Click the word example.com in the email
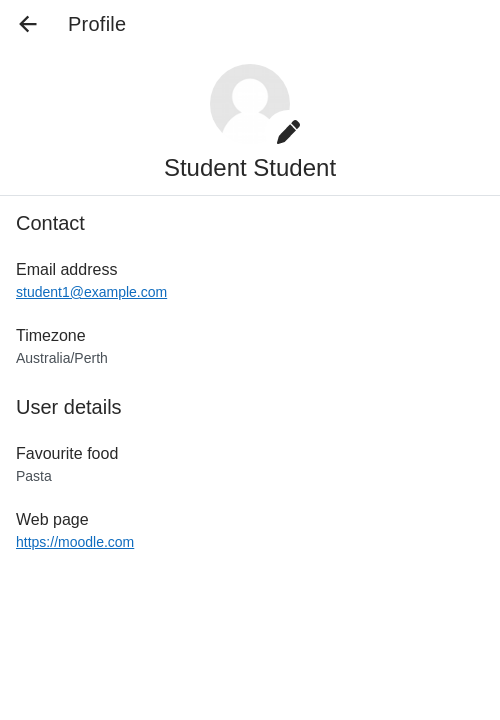Image resolution: width=500 pixels, height=720 pixels. point(125,292)
